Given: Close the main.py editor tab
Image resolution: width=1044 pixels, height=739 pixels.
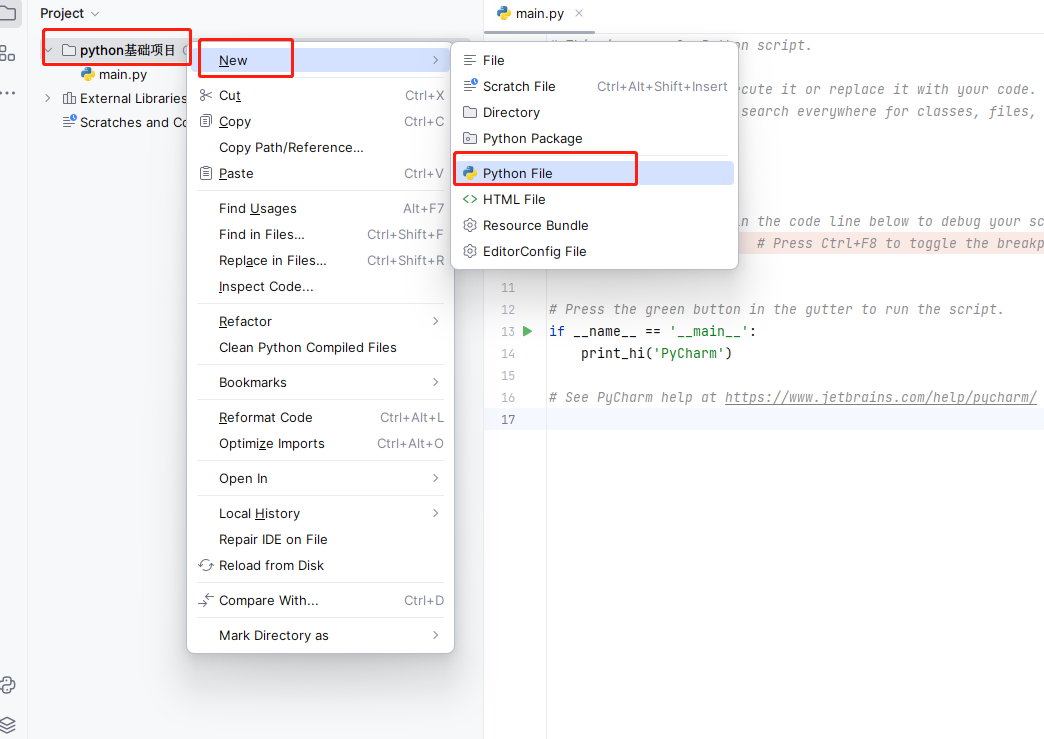Looking at the screenshot, I should click(x=579, y=13).
